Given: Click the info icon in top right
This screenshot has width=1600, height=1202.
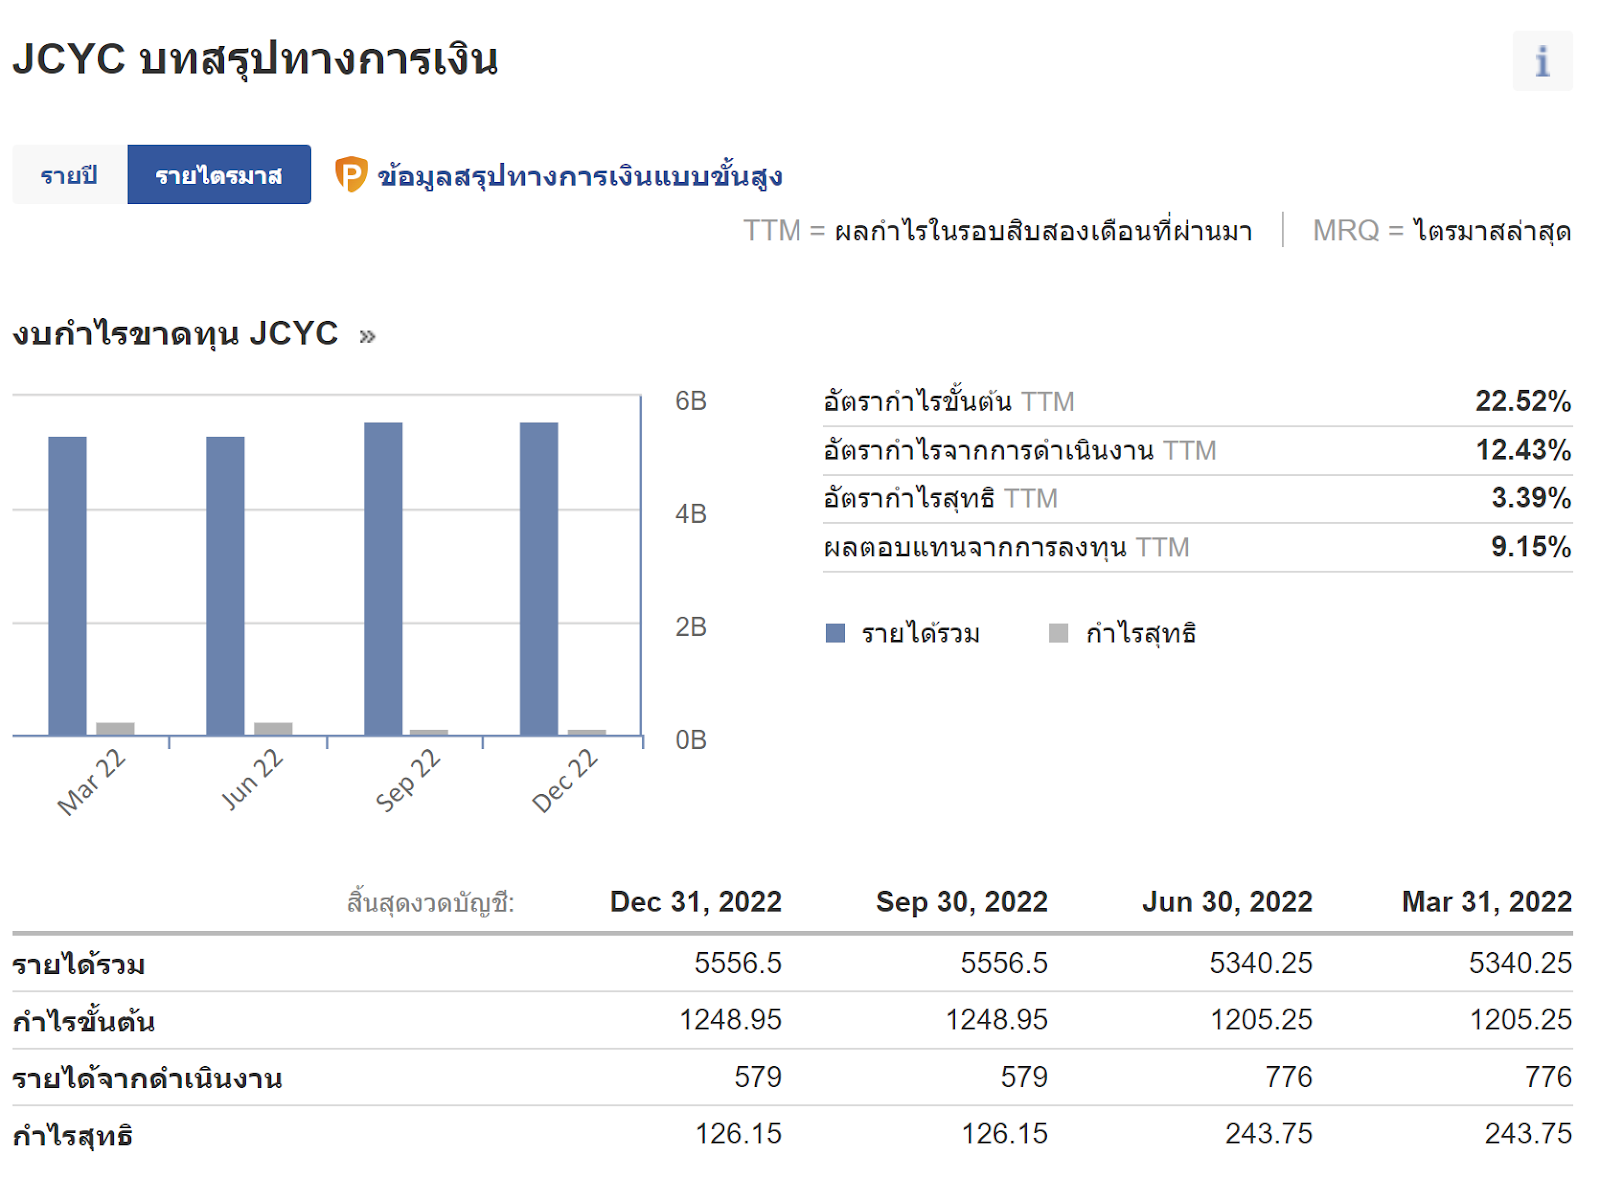Looking at the screenshot, I should tap(1541, 61).
